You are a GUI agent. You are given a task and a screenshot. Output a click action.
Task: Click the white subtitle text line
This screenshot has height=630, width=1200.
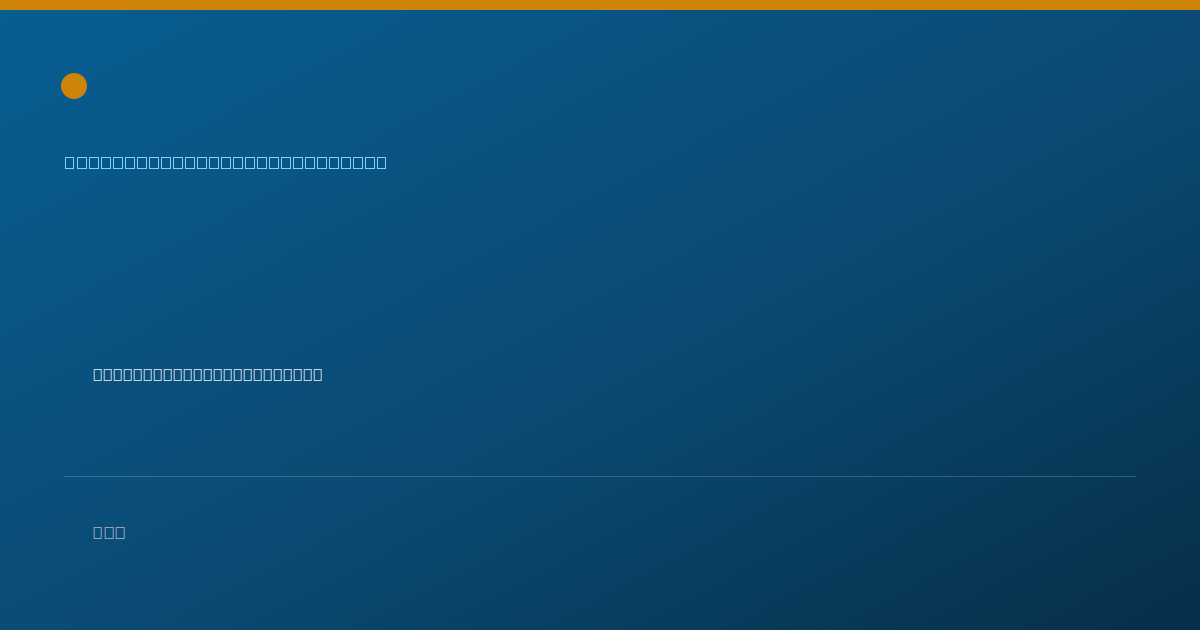point(208,374)
